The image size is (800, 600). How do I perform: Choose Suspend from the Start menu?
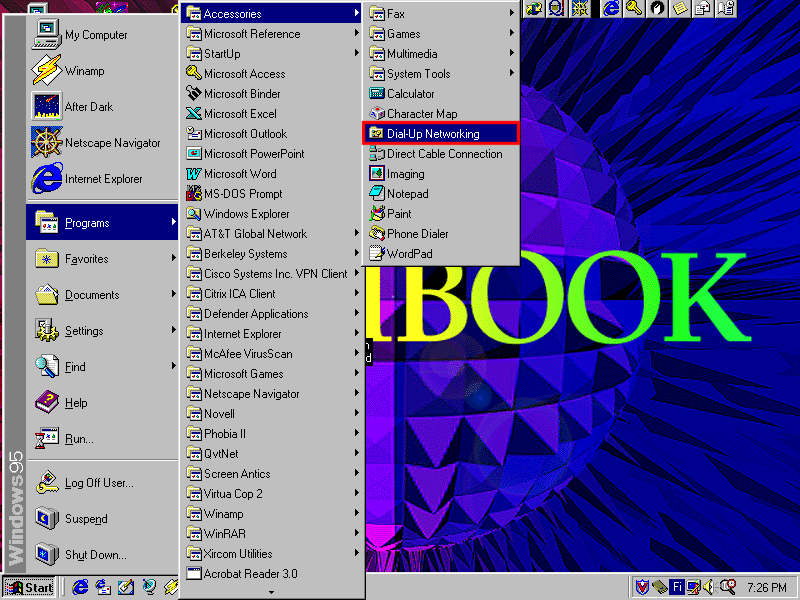coord(102,518)
